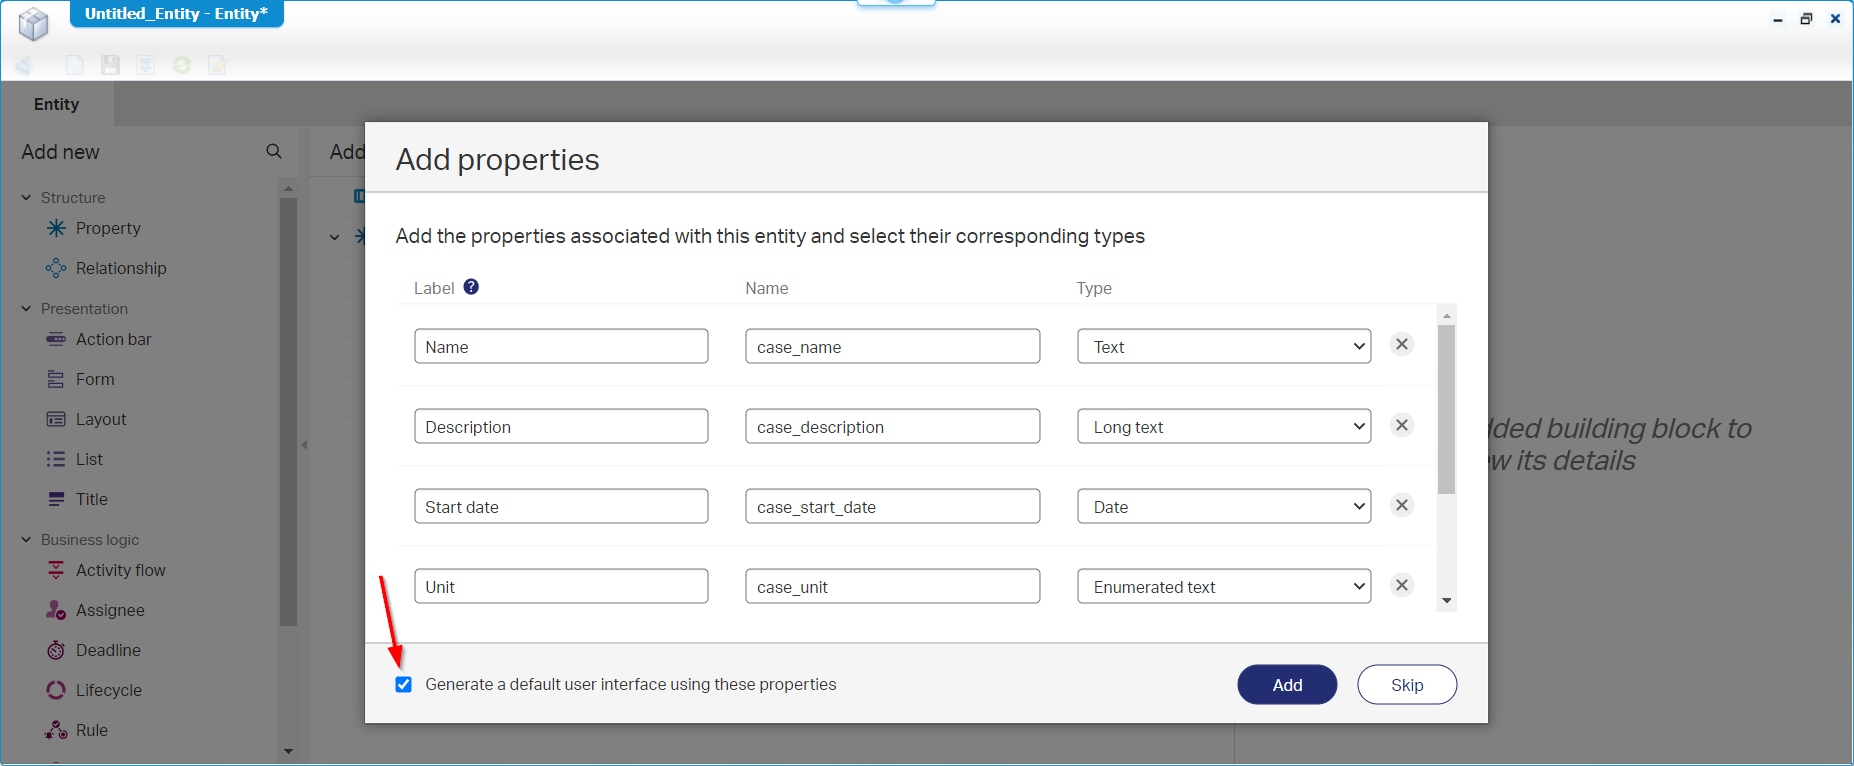This screenshot has width=1854, height=766.
Task: Select the Untitled_Entity document tab
Action: click(x=176, y=14)
